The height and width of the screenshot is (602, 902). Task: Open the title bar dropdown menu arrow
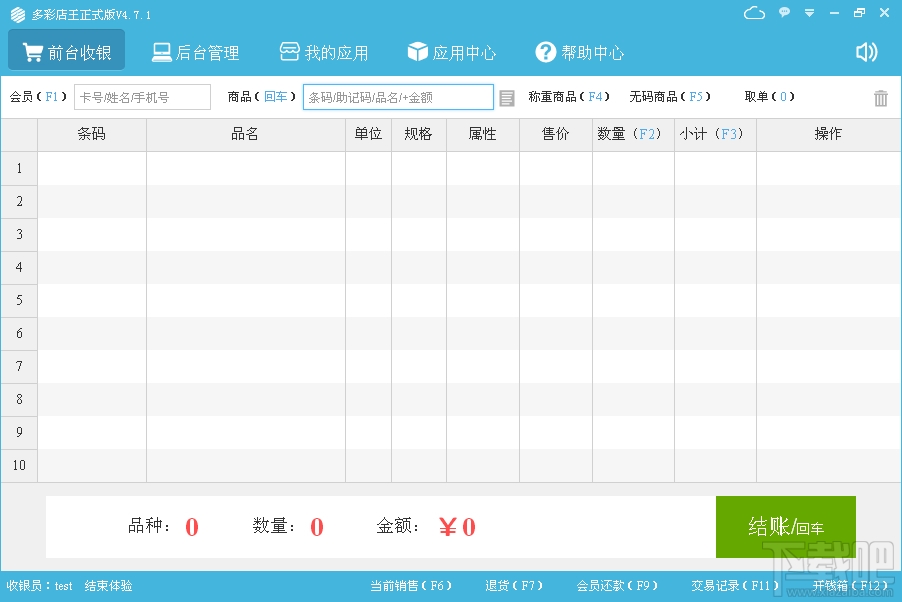coord(809,13)
